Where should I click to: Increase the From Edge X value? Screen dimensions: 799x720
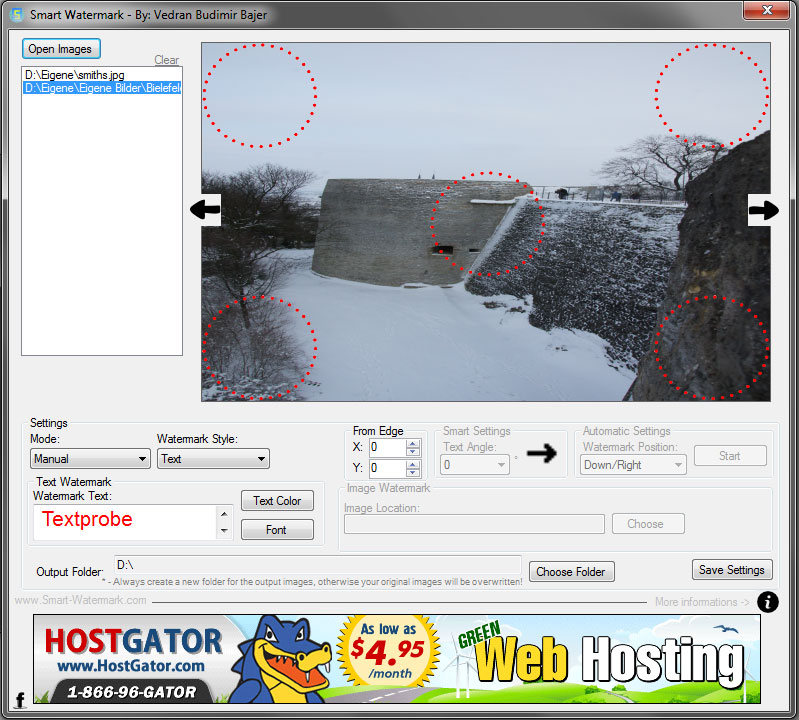413,443
